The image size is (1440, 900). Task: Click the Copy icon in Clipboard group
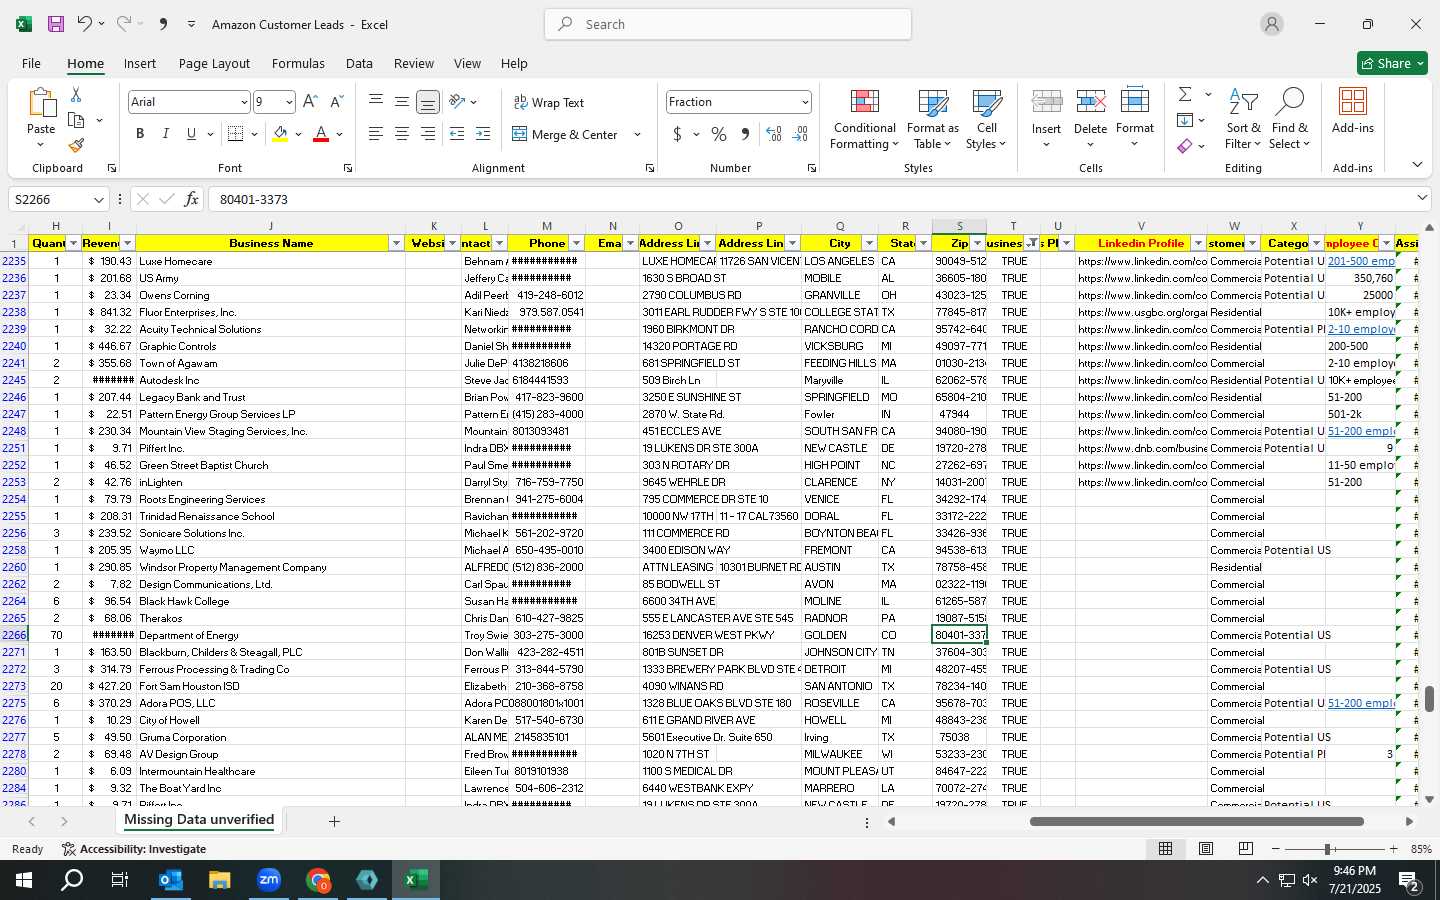(x=76, y=120)
